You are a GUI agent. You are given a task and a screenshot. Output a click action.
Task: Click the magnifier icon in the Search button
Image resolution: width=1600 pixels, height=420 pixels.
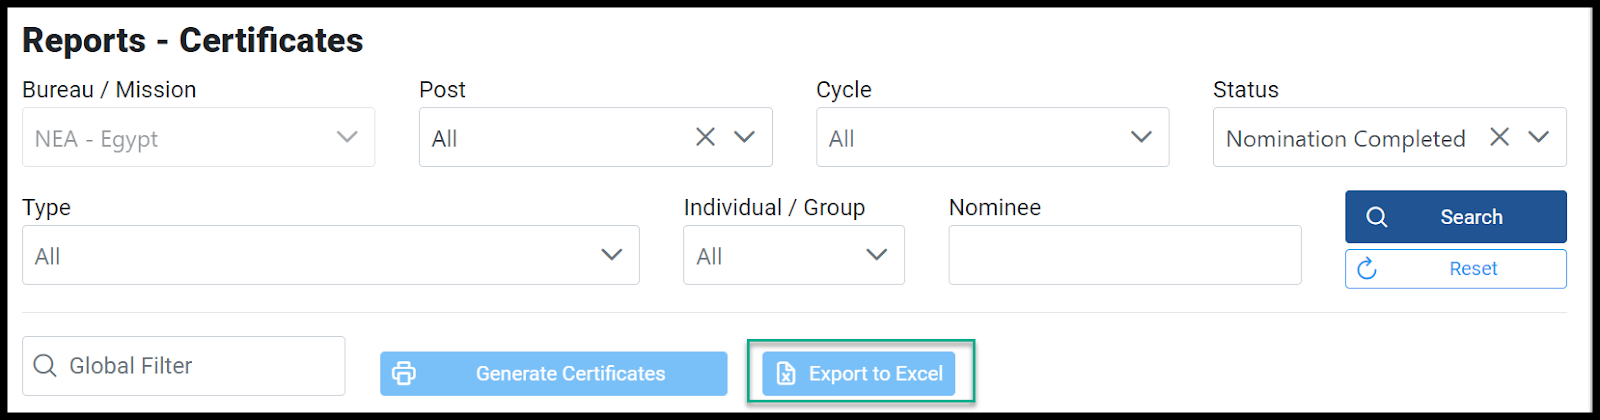tap(1377, 217)
